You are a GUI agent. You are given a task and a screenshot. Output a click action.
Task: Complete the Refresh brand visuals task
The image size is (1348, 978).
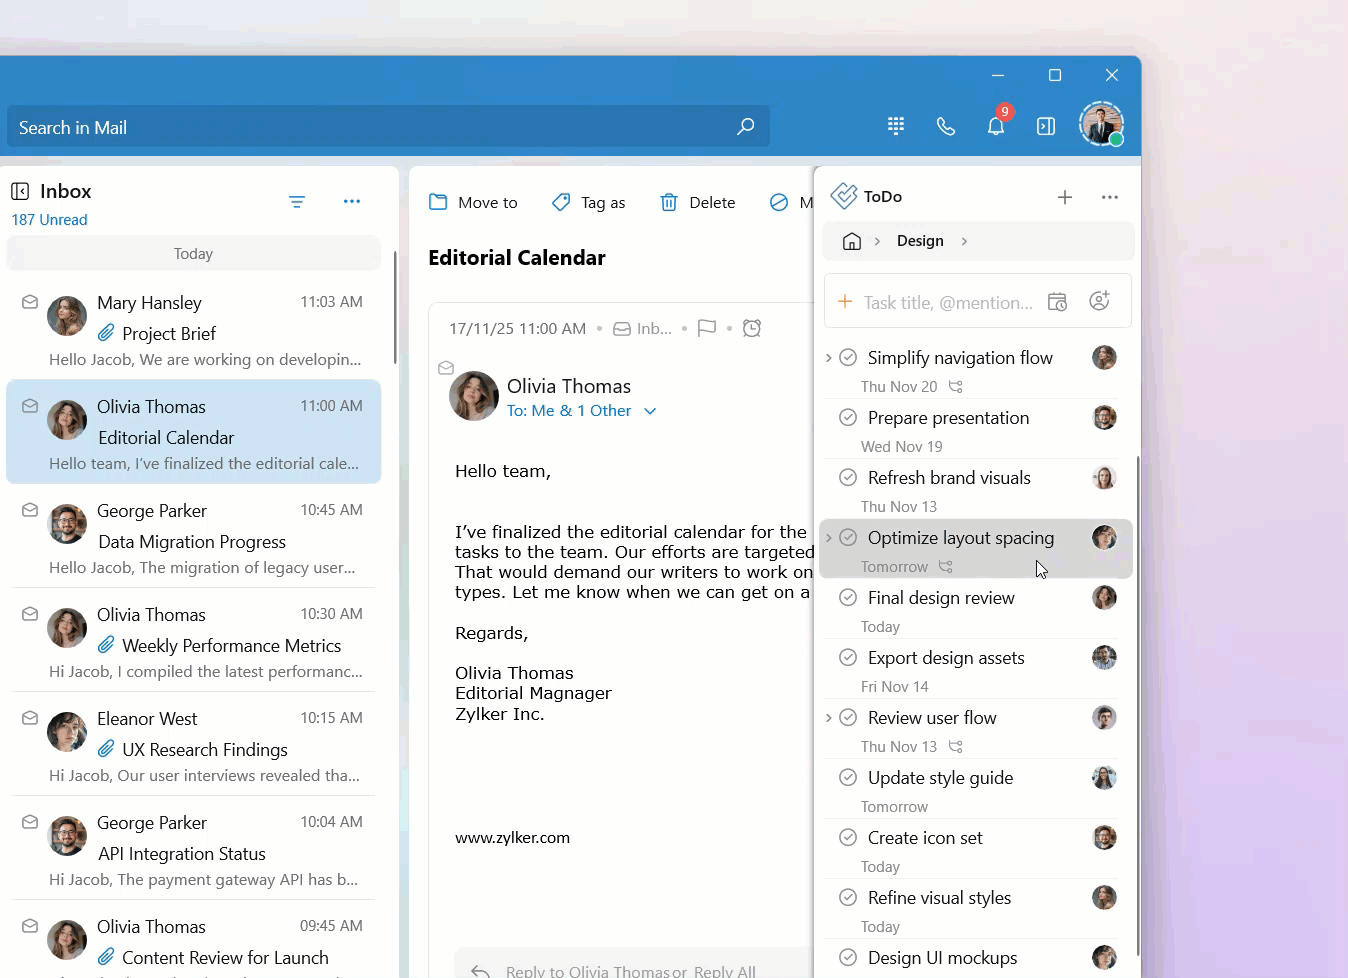click(848, 477)
